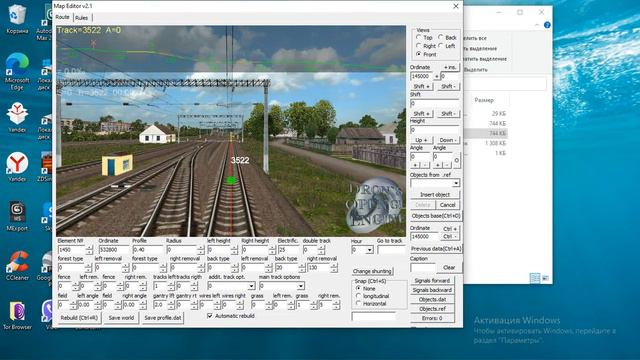Click Rebuild (Ctrl+R) button
640x360 pixels.
point(79,318)
